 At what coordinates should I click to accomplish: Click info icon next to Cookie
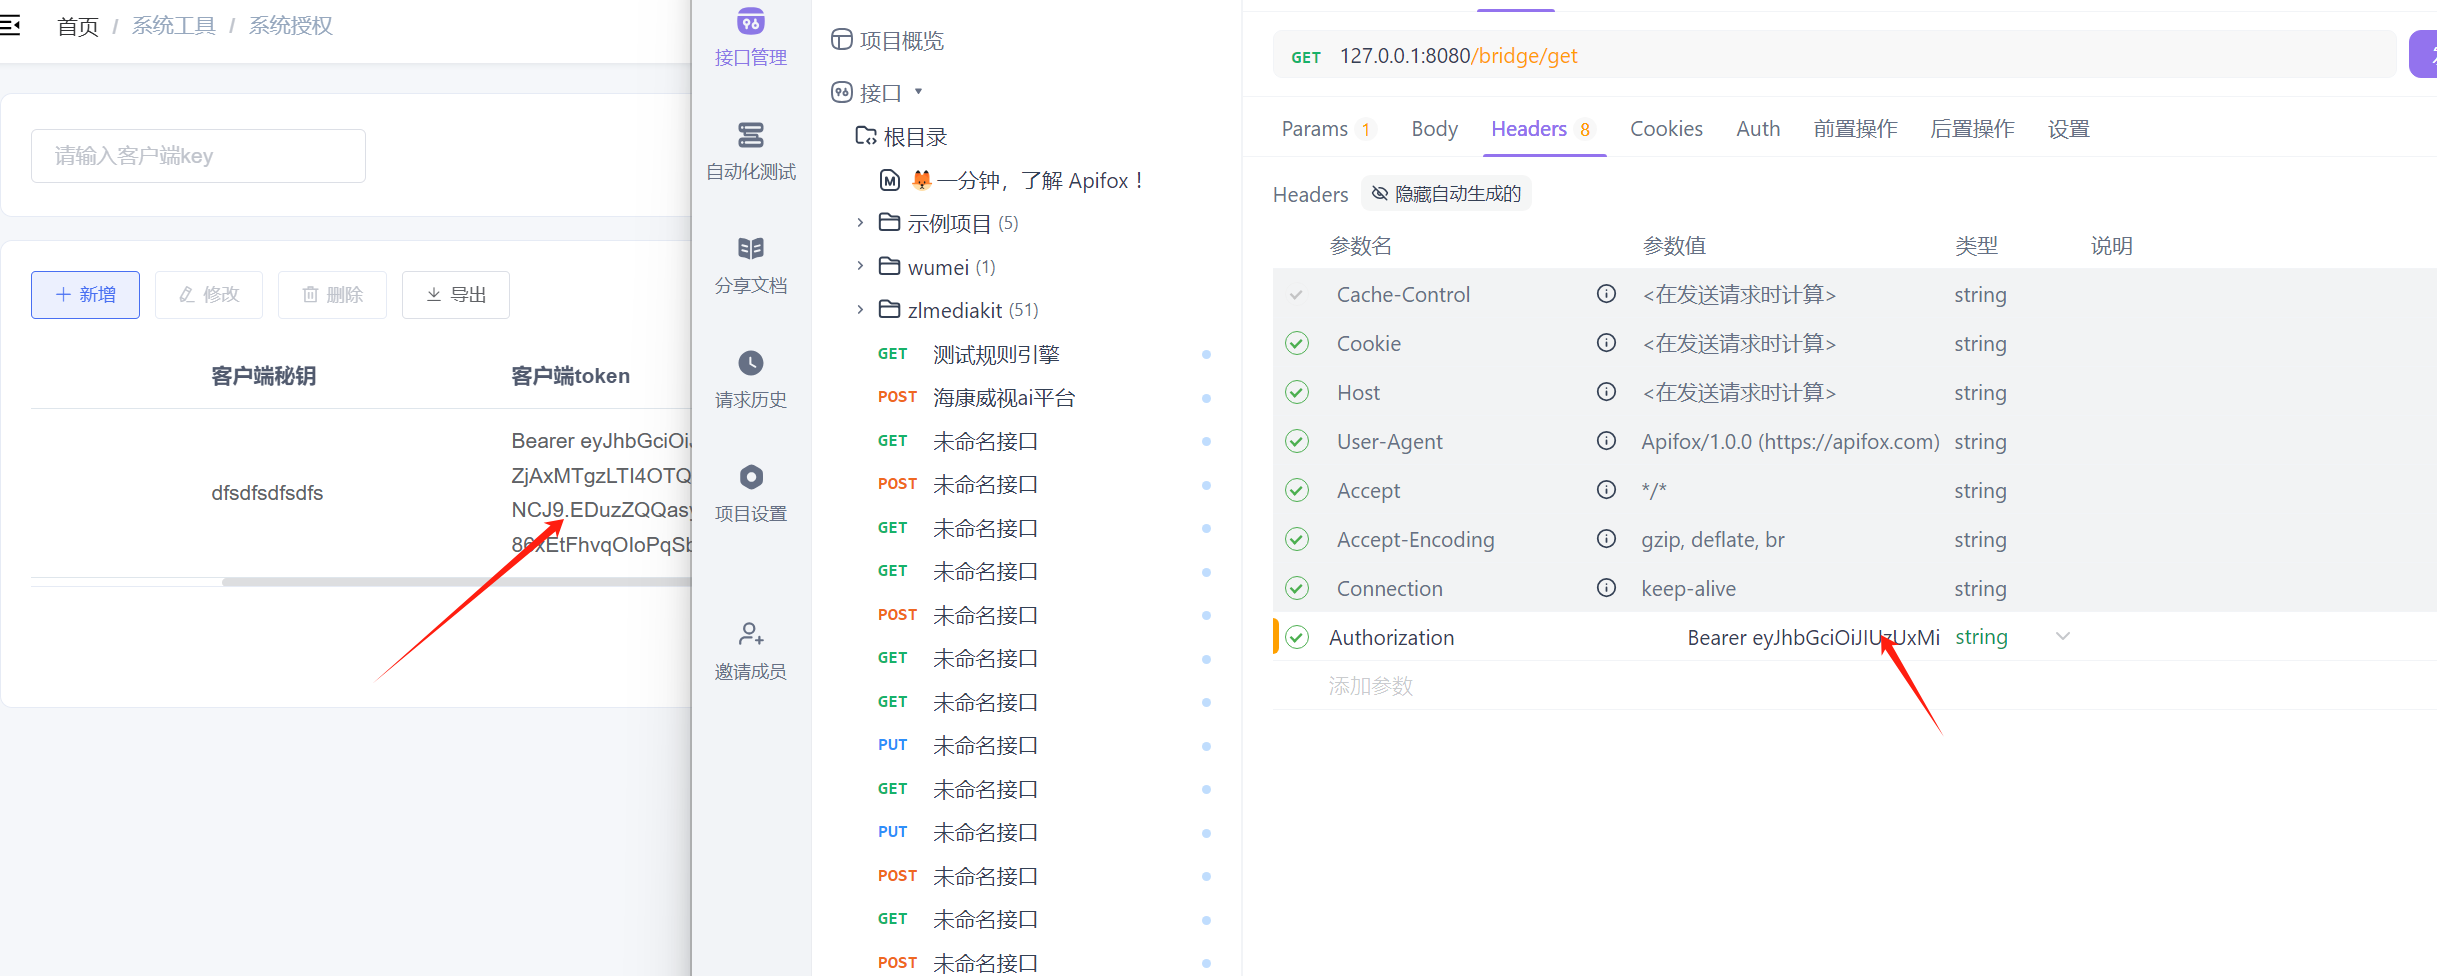click(x=1606, y=343)
